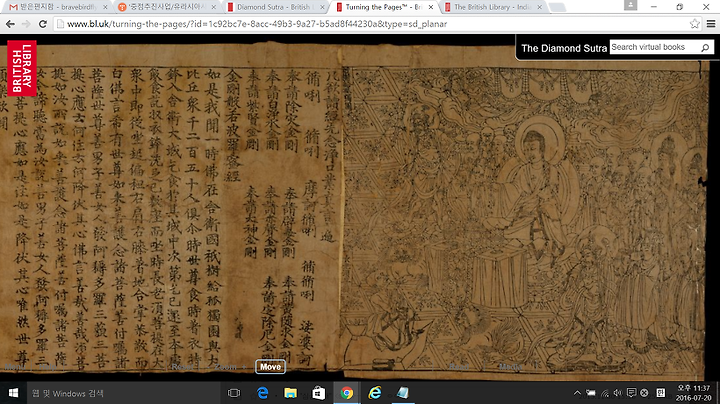Click the battery status tray icon
720x404 pixels.
[591, 393]
